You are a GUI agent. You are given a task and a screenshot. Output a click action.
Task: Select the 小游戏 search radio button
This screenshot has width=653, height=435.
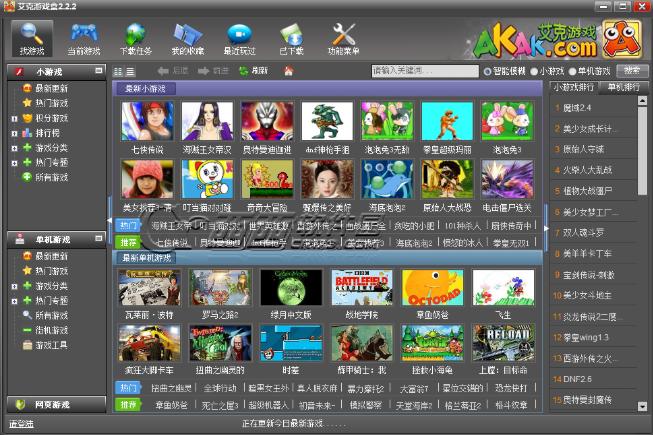[x=534, y=72]
